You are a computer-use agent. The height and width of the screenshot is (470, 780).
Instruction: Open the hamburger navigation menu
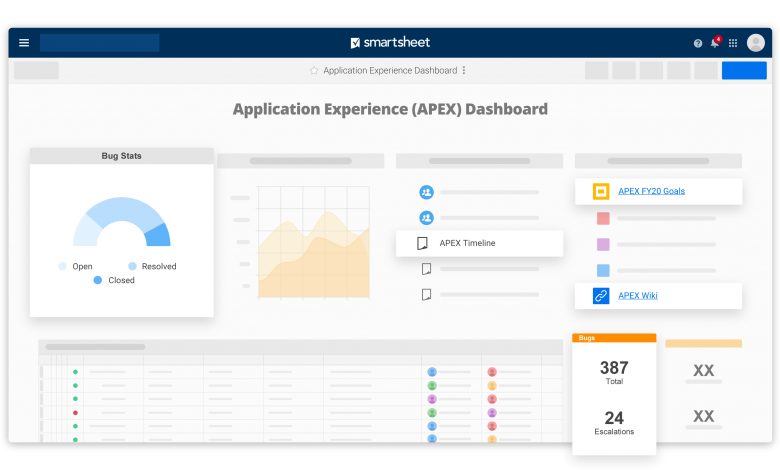24,43
